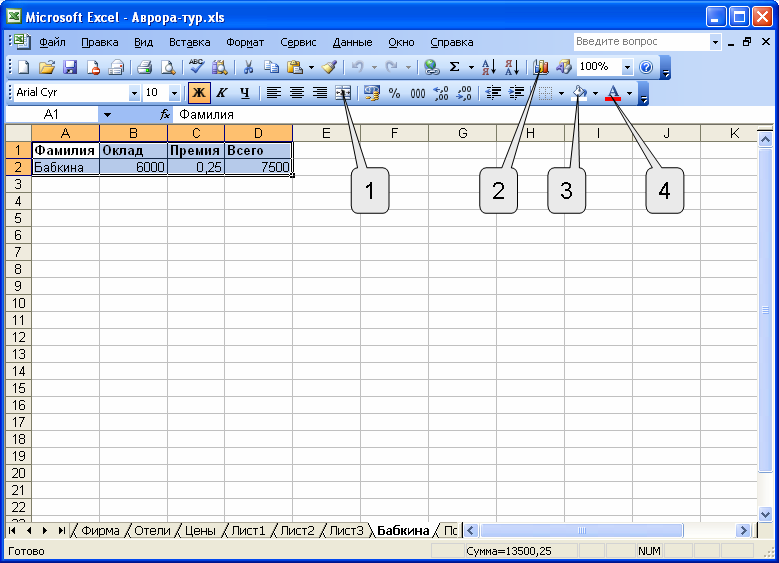This screenshot has width=779, height=563.
Task: Expand the Arial Cyr font name dropdown
Action: (x=134, y=93)
